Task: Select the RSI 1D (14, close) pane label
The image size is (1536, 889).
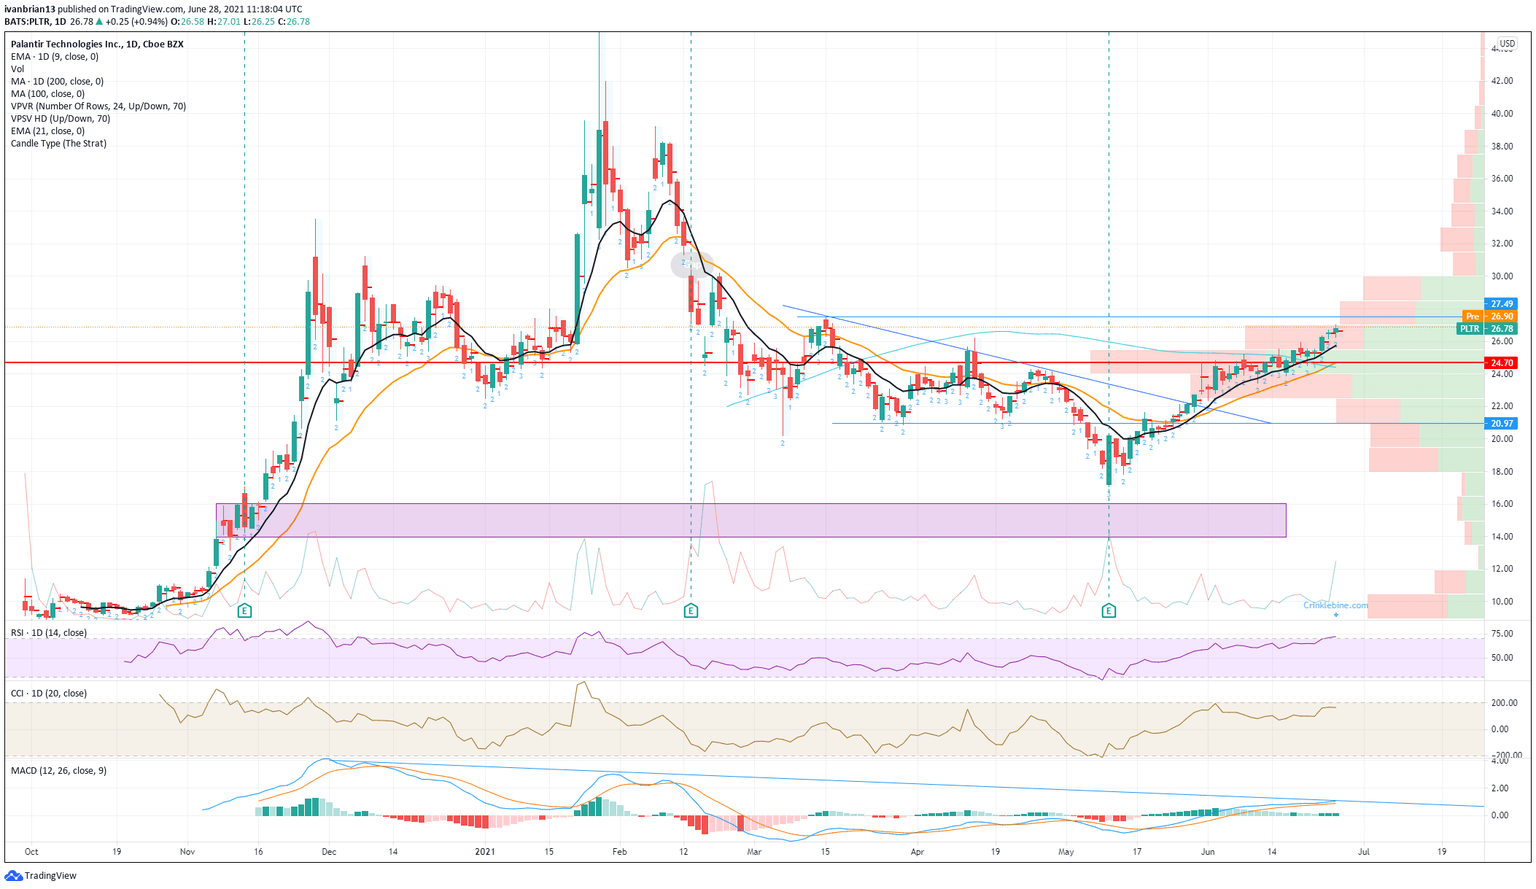Action: tap(49, 632)
